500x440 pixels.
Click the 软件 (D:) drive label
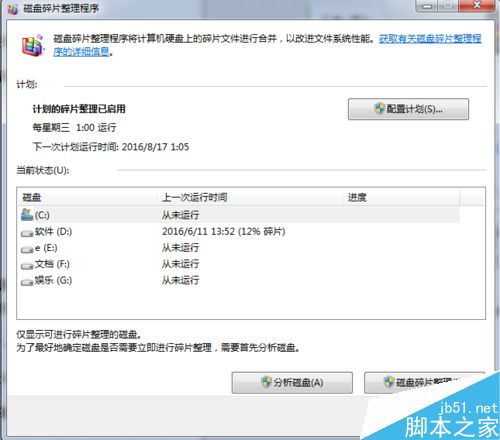[x=53, y=232]
